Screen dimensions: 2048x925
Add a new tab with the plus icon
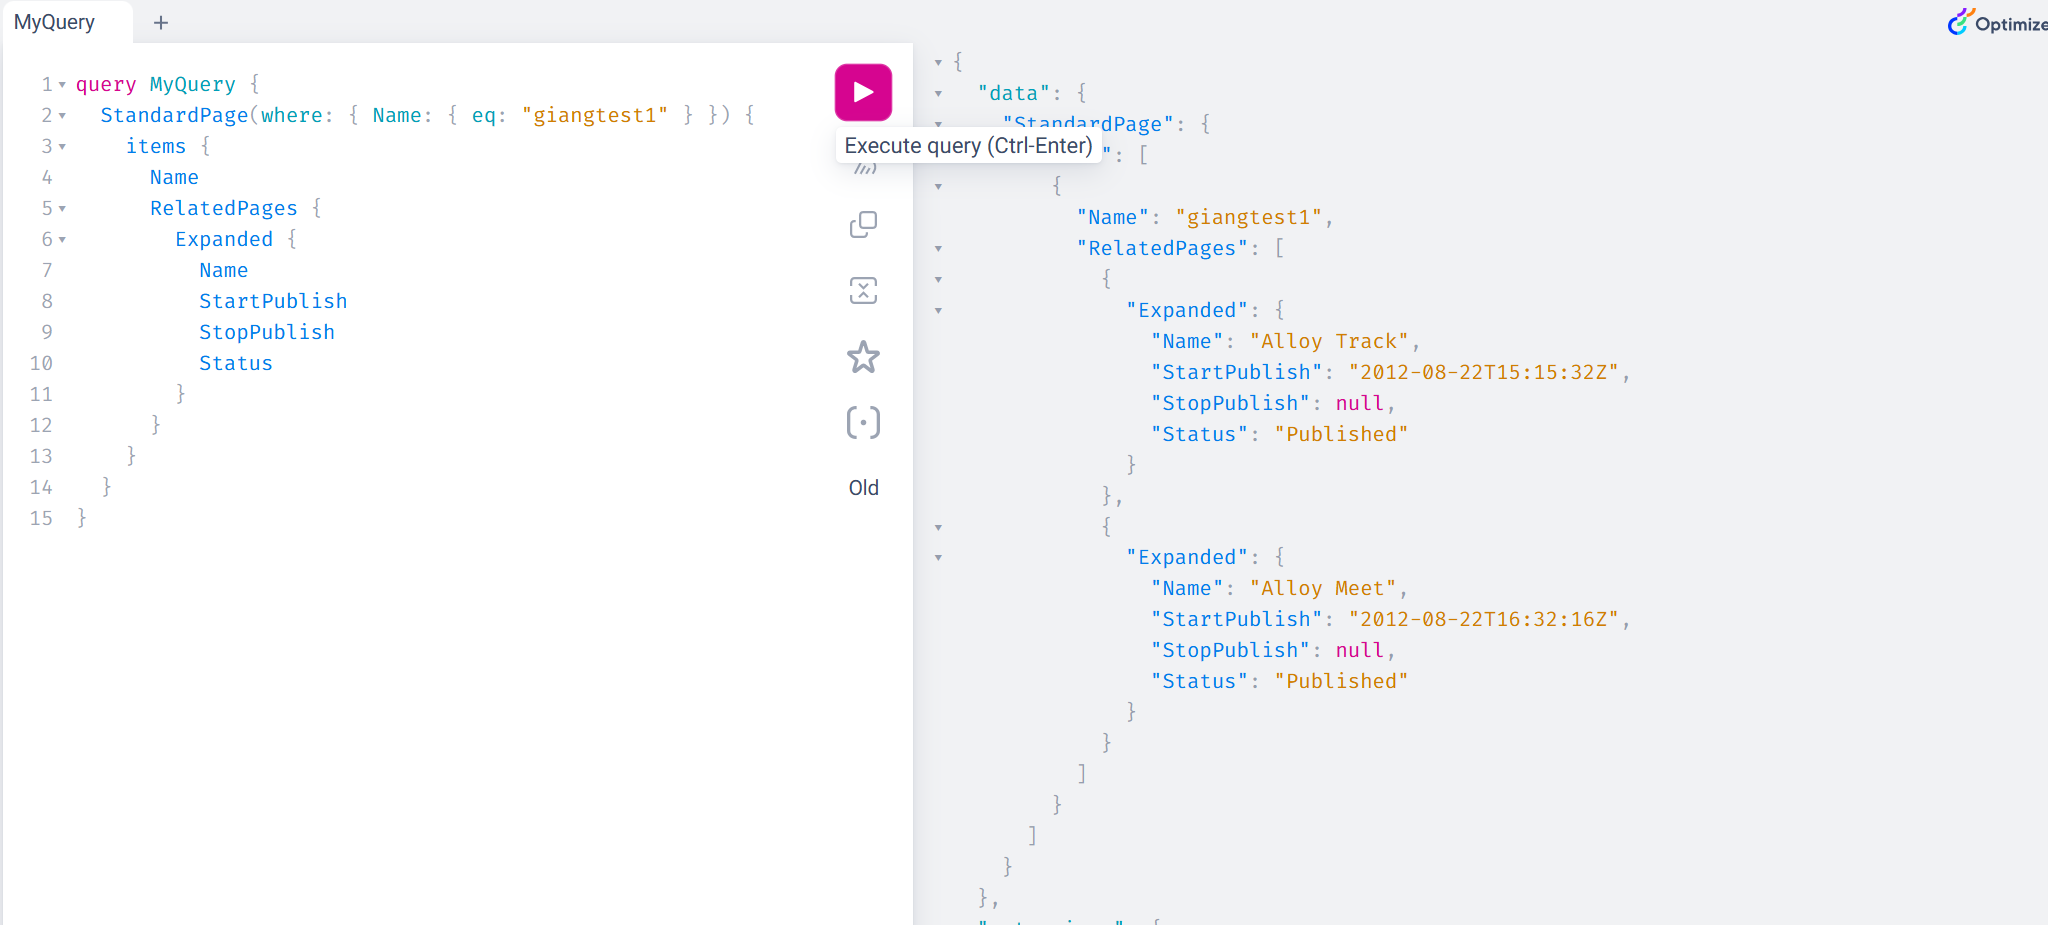pos(160,23)
